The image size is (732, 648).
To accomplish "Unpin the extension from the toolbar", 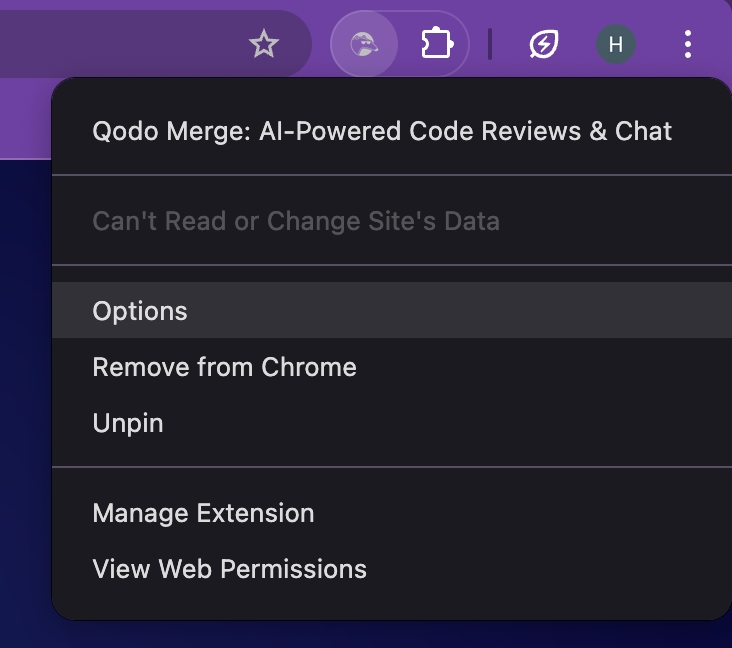I will pyautogui.click(x=127, y=423).
